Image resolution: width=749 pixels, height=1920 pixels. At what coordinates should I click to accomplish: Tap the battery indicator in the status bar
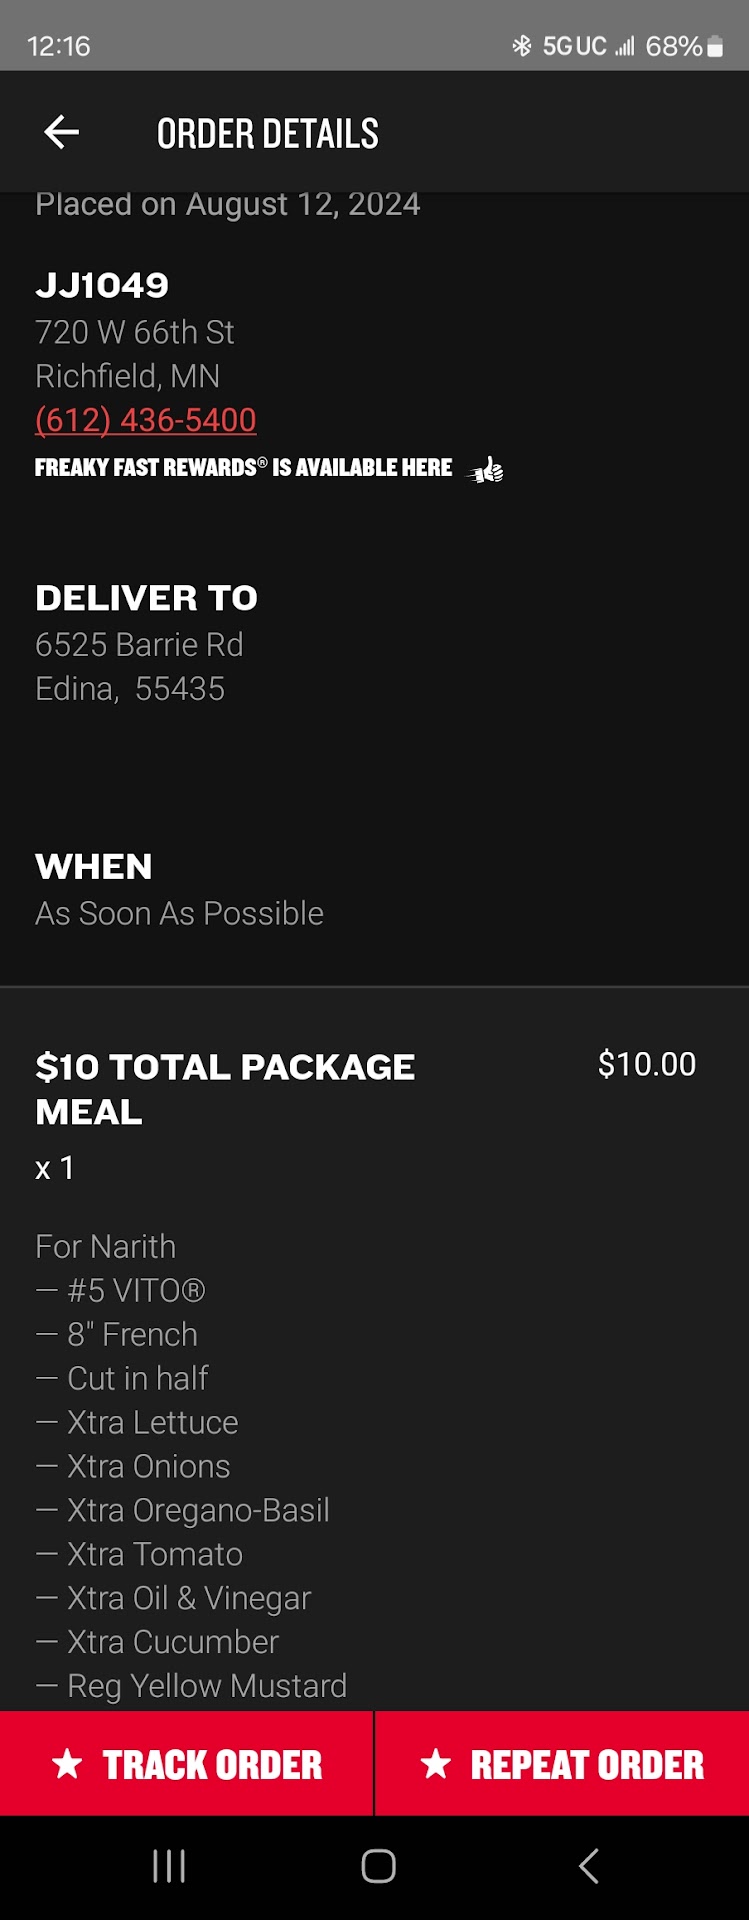(715, 46)
